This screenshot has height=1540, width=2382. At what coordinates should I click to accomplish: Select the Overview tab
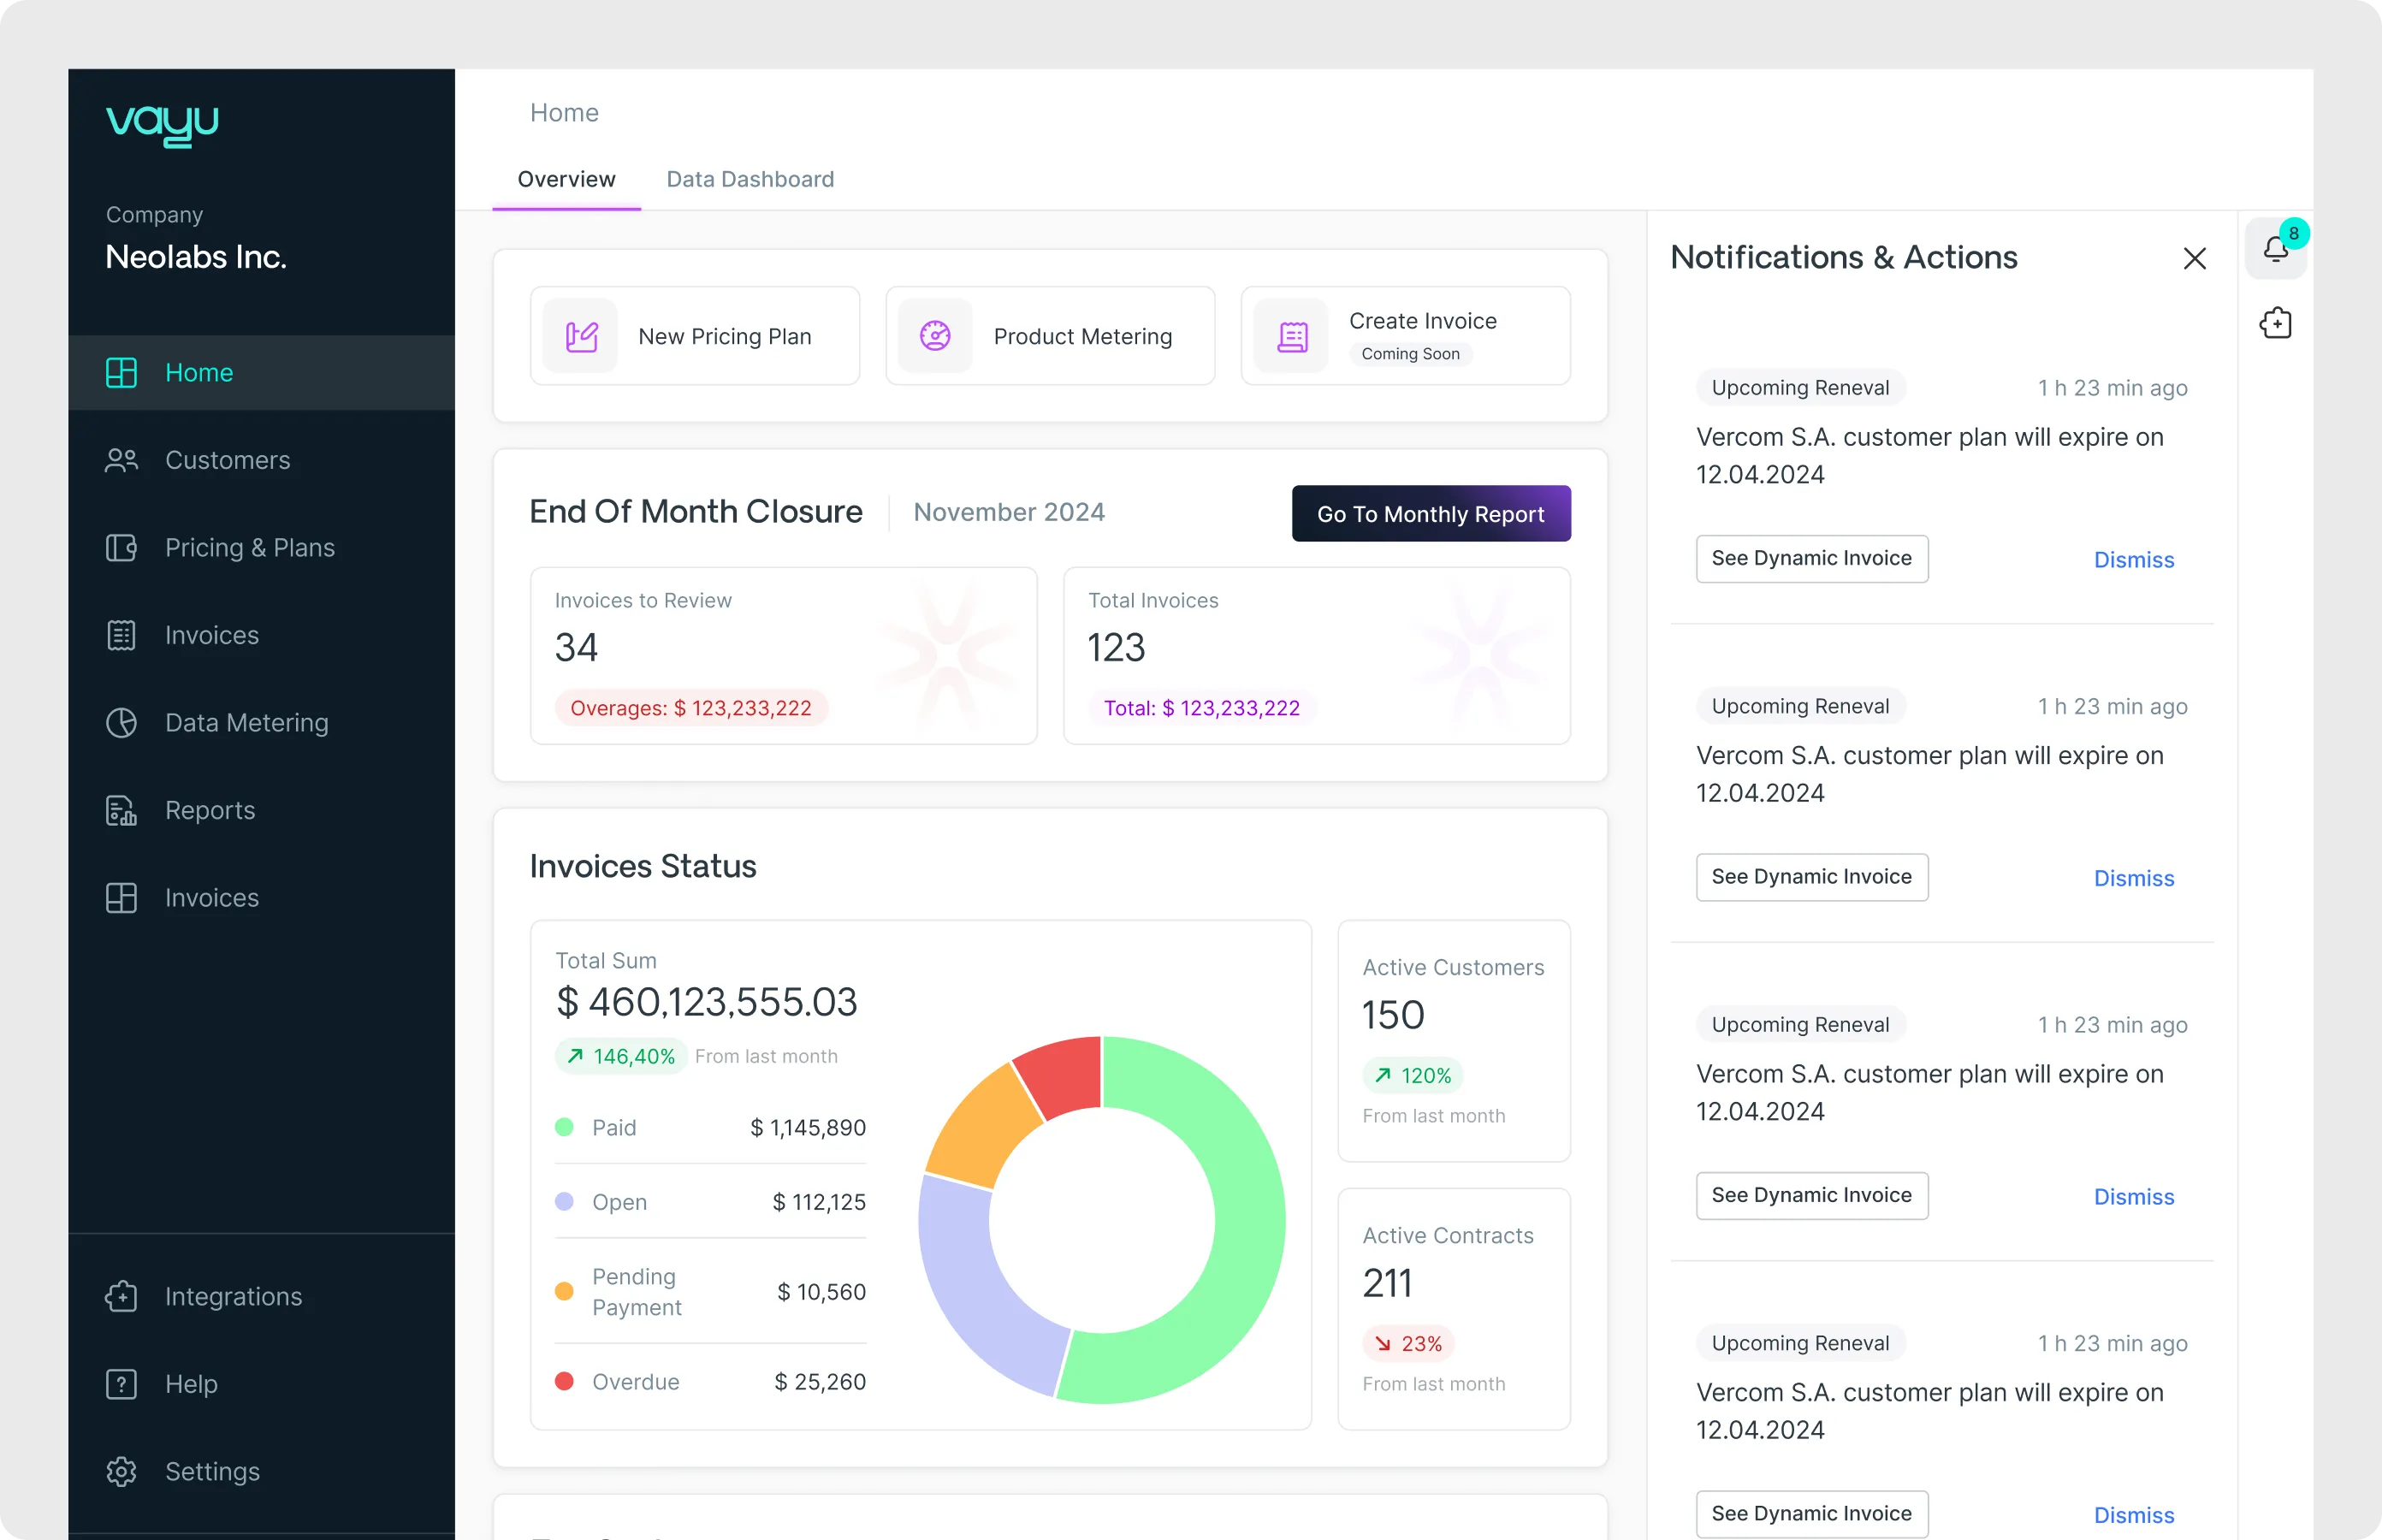click(566, 179)
